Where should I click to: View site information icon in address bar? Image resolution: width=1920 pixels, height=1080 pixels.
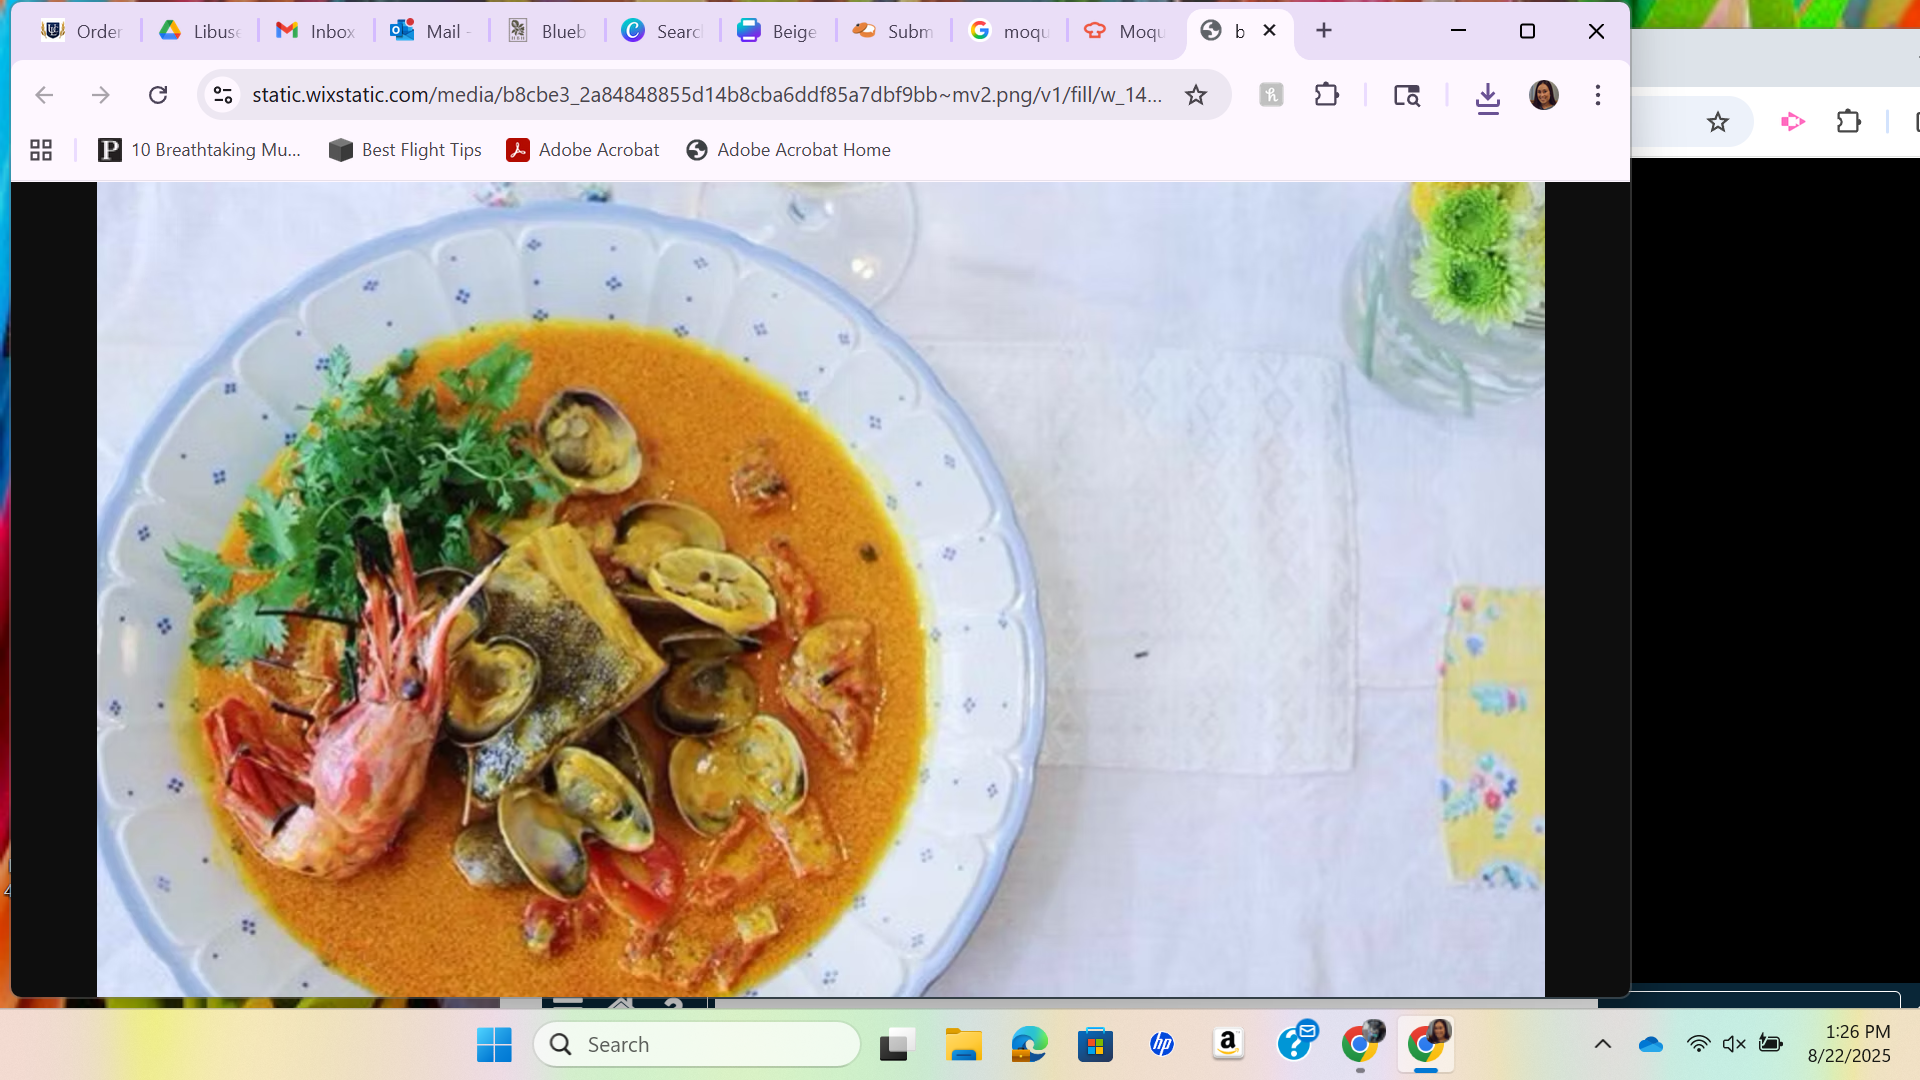point(222,95)
